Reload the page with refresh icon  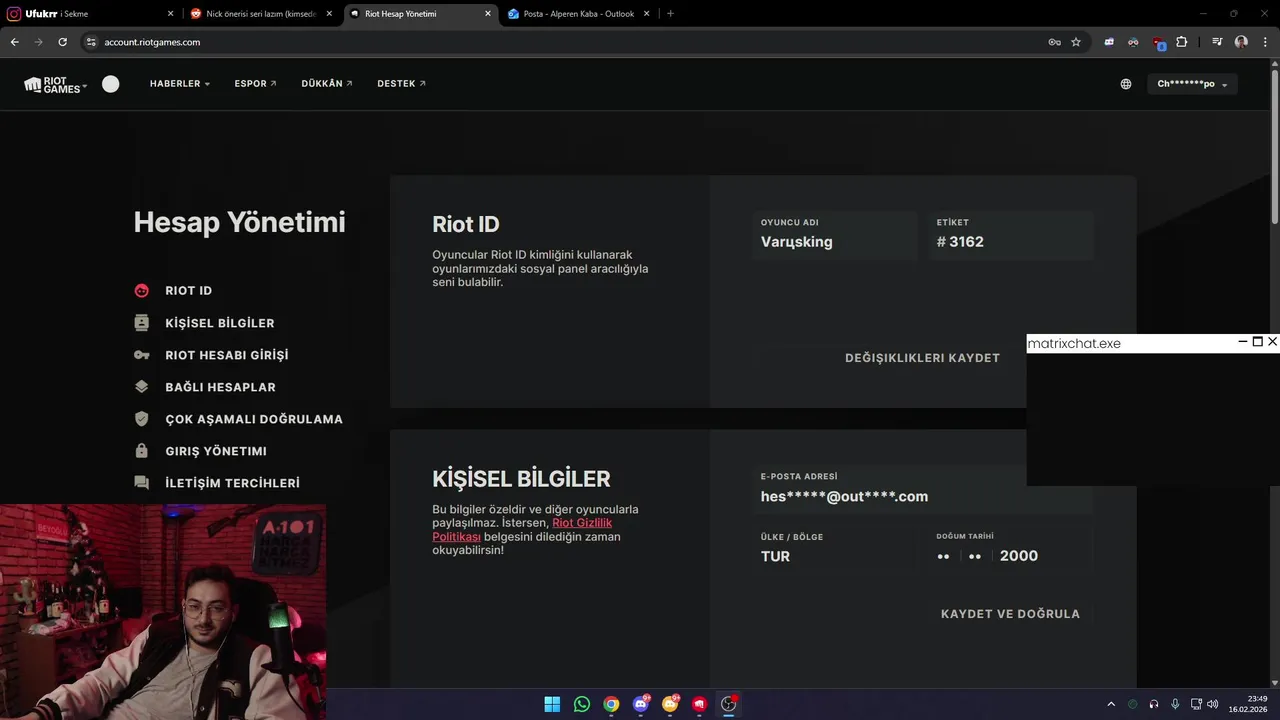pyautogui.click(x=63, y=42)
